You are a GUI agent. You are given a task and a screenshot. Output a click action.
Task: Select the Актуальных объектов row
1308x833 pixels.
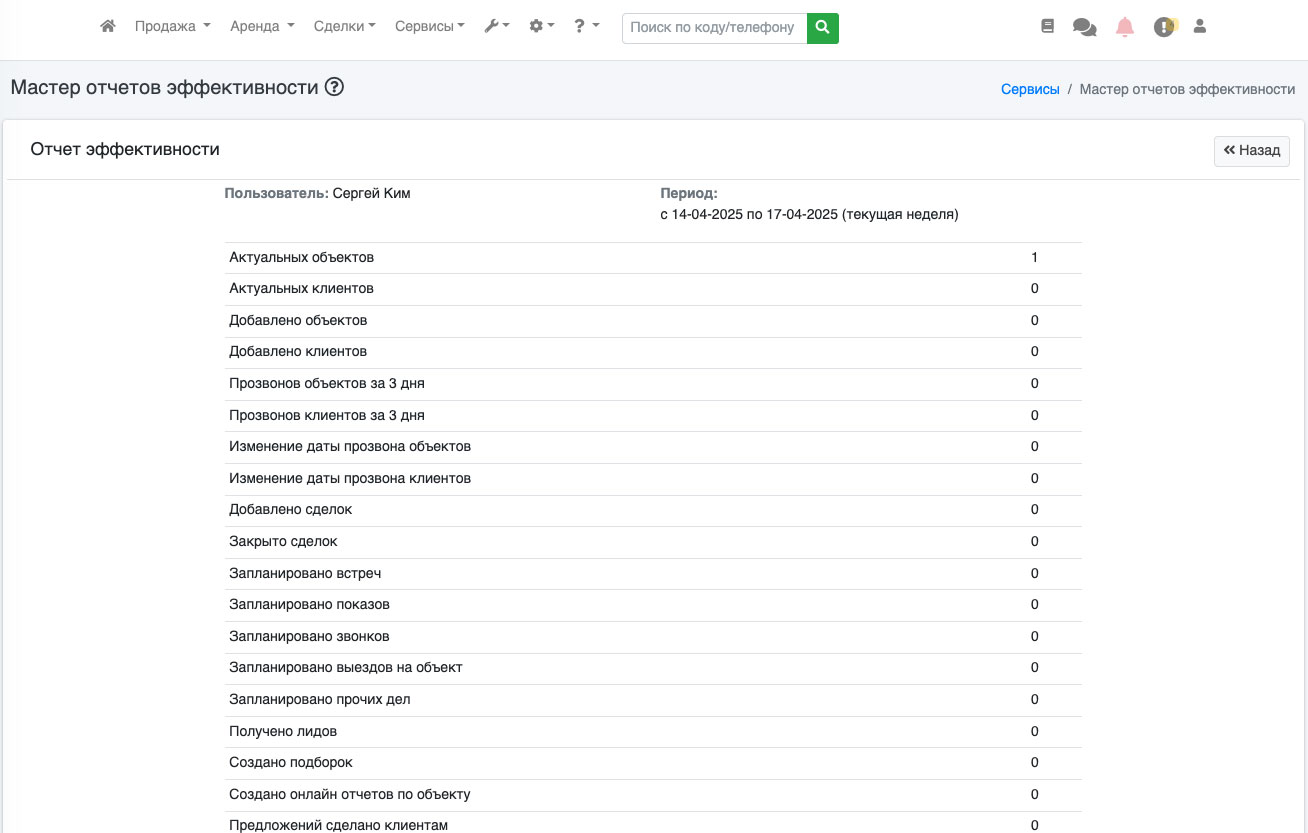tap(653, 258)
